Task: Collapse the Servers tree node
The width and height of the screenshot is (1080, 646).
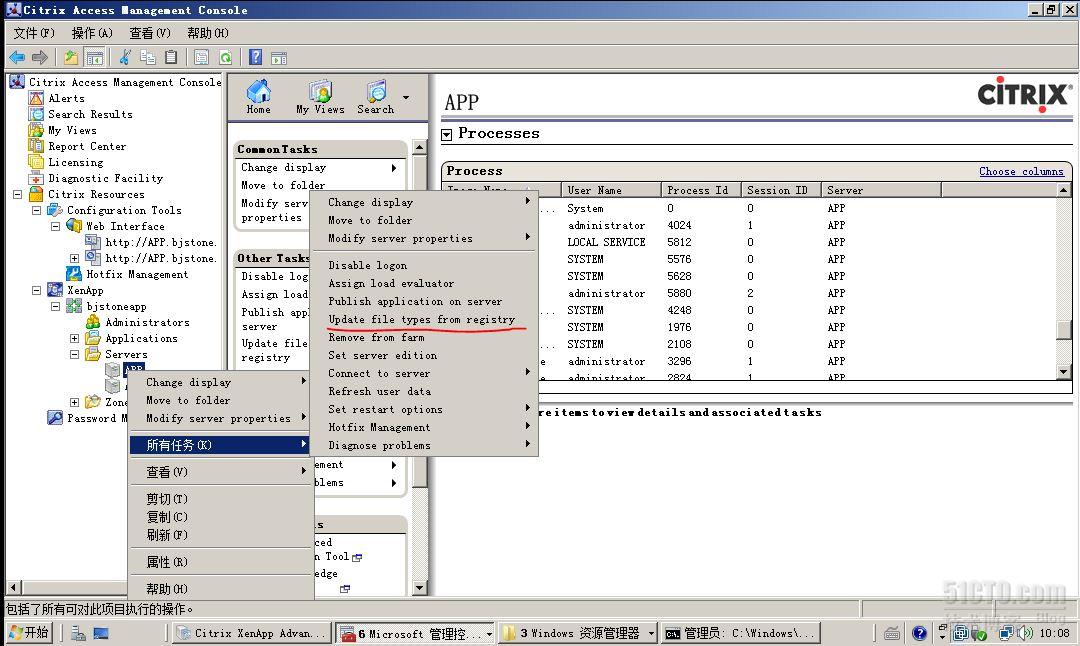Action: [74, 354]
